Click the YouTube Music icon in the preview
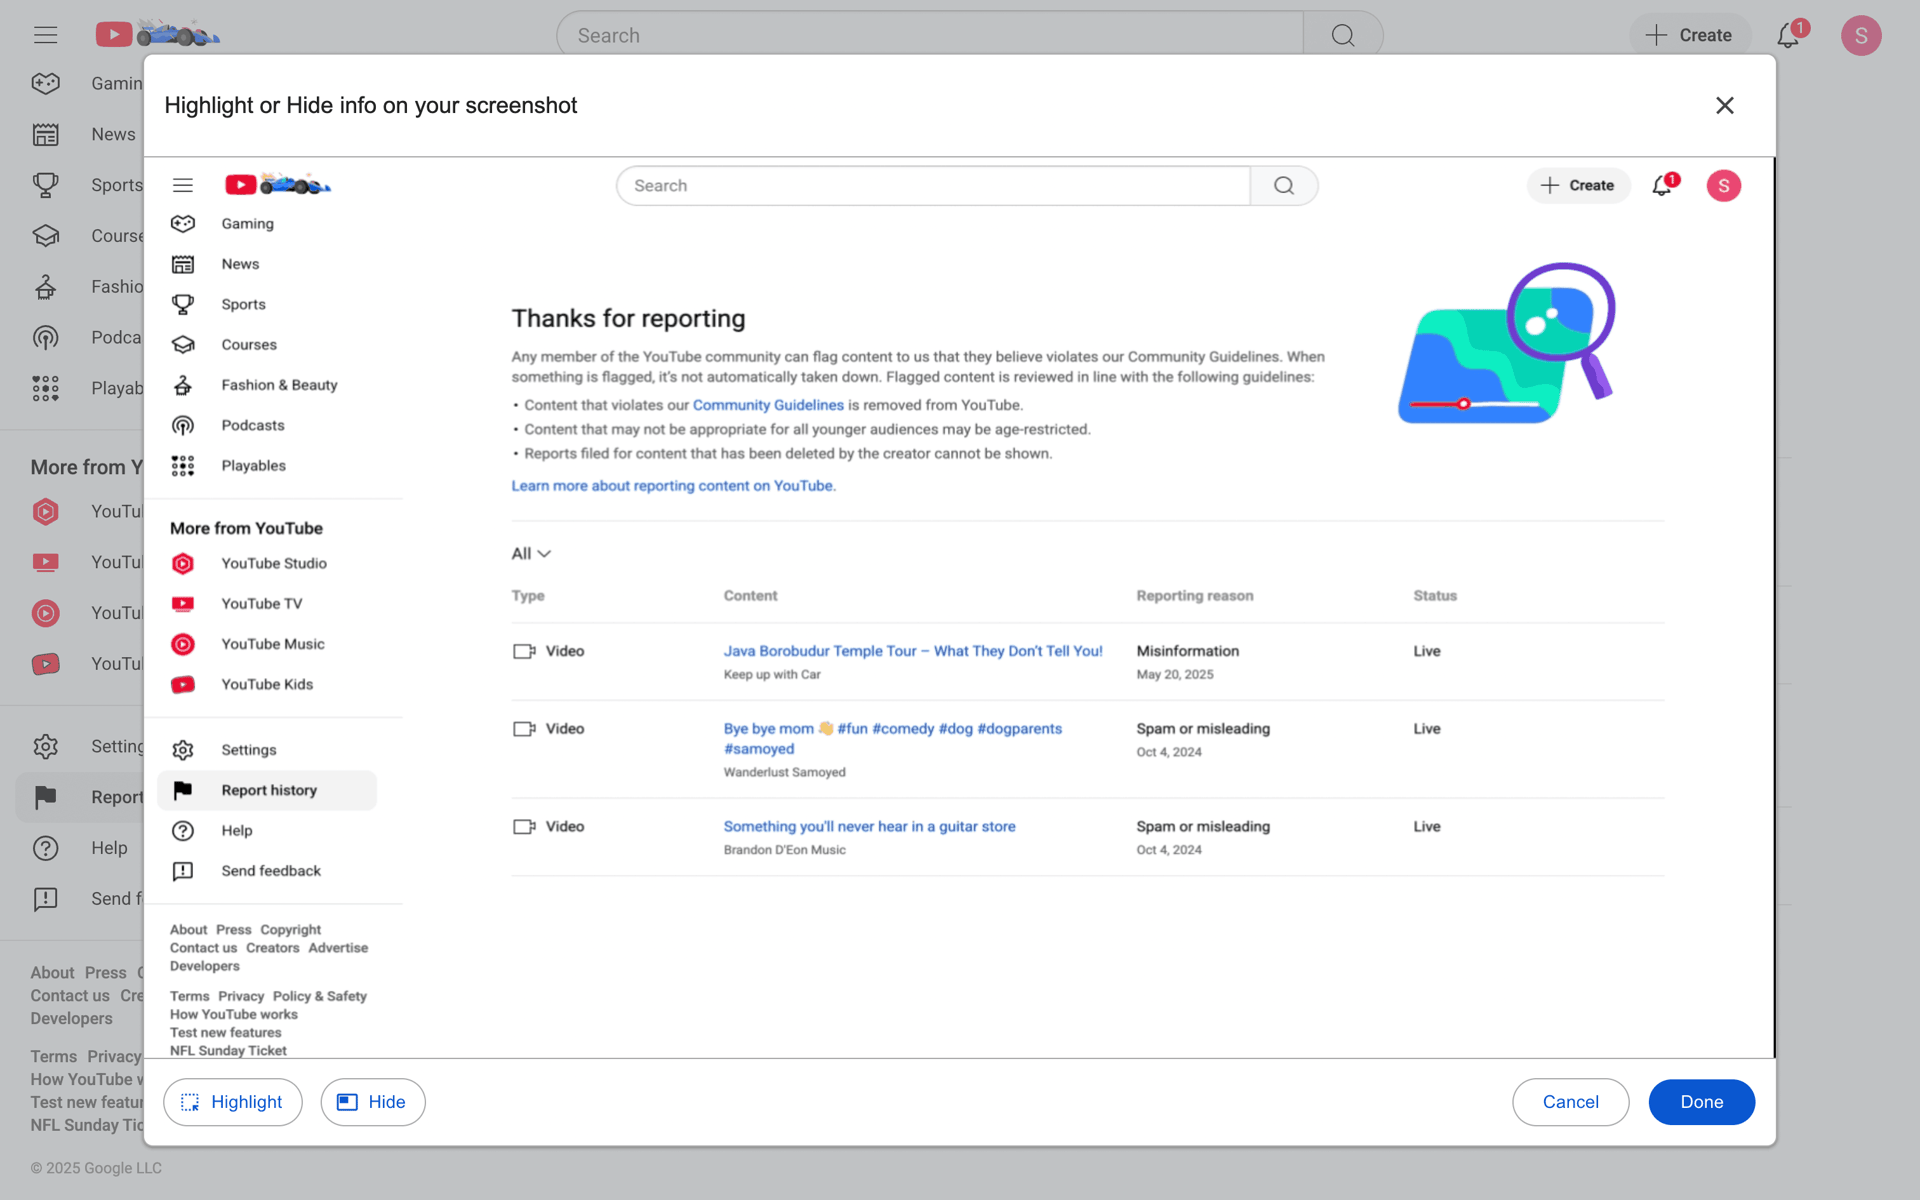Image resolution: width=1920 pixels, height=1200 pixels. [183, 644]
